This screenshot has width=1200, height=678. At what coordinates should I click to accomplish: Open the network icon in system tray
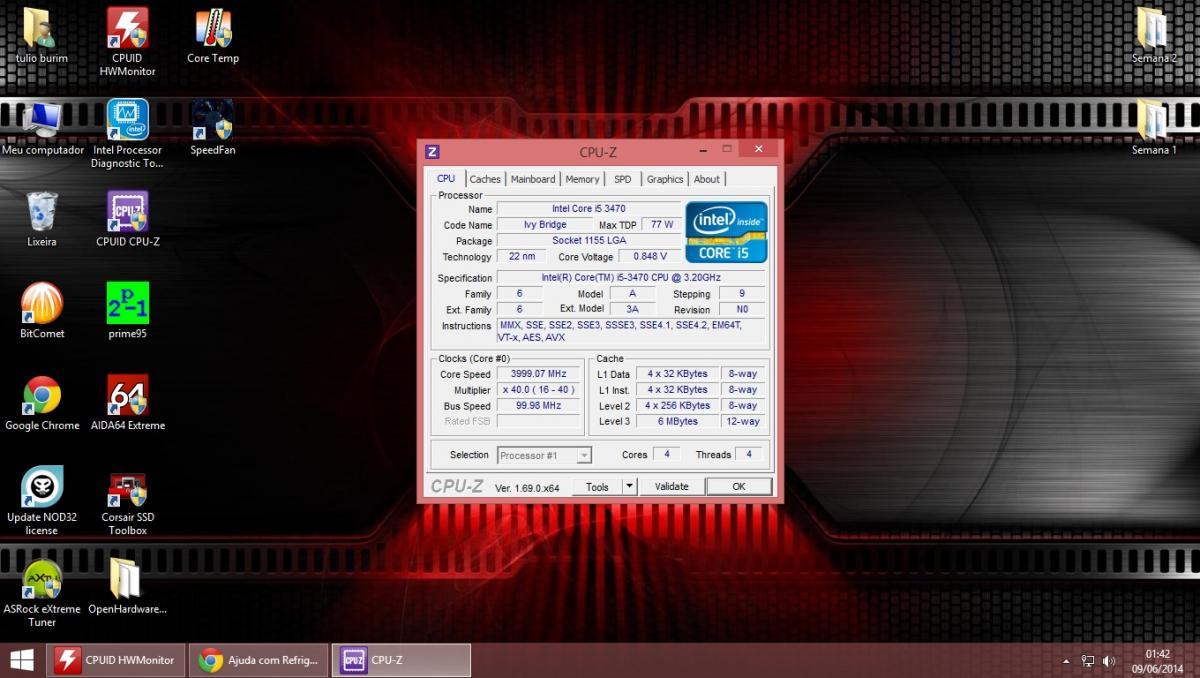pos(1088,661)
